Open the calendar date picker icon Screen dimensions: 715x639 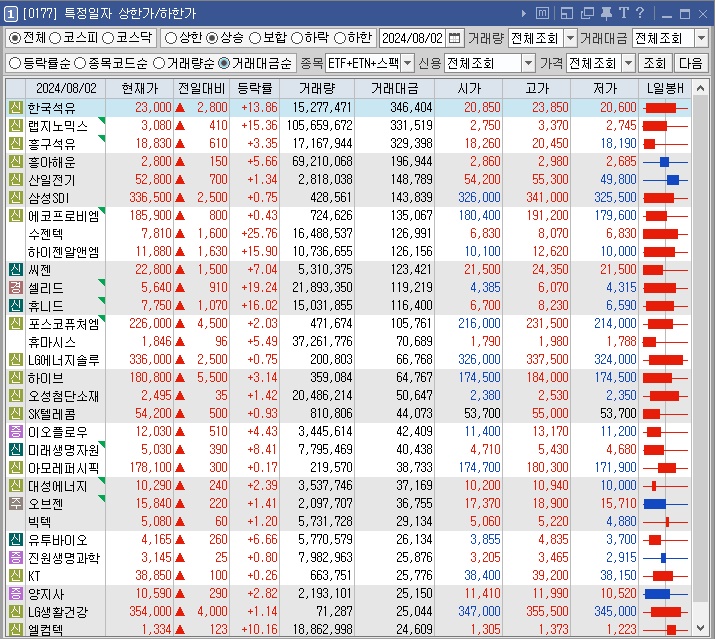pyautogui.click(x=454, y=38)
